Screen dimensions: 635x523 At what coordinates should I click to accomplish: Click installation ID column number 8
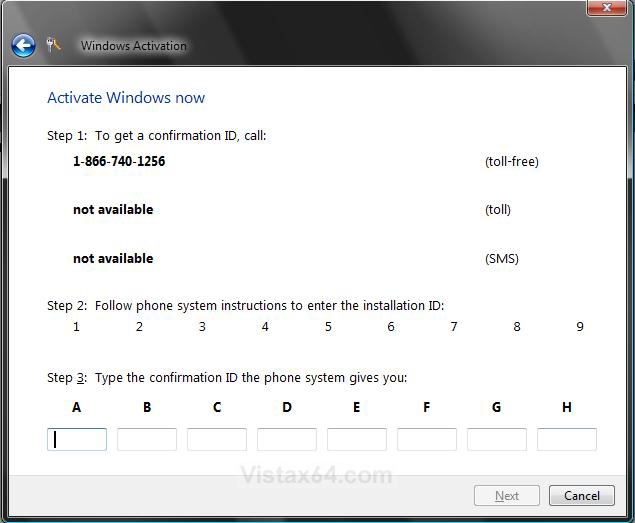(x=517, y=327)
